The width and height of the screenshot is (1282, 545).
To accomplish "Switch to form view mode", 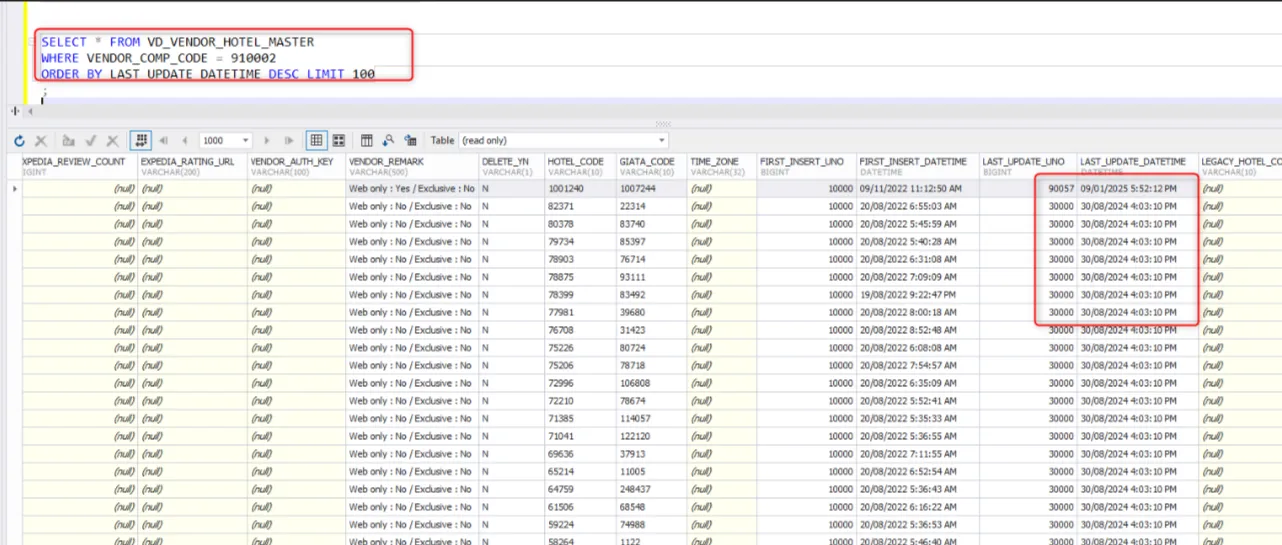I will point(339,141).
